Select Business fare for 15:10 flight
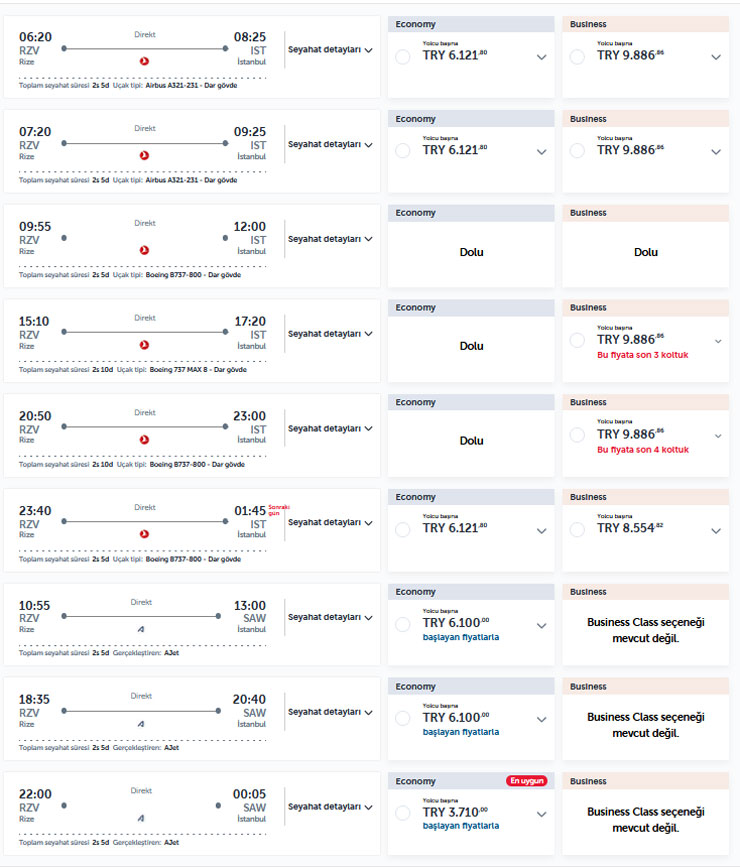Image resolution: width=740 pixels, height=867 pixels. click(577, 340)
